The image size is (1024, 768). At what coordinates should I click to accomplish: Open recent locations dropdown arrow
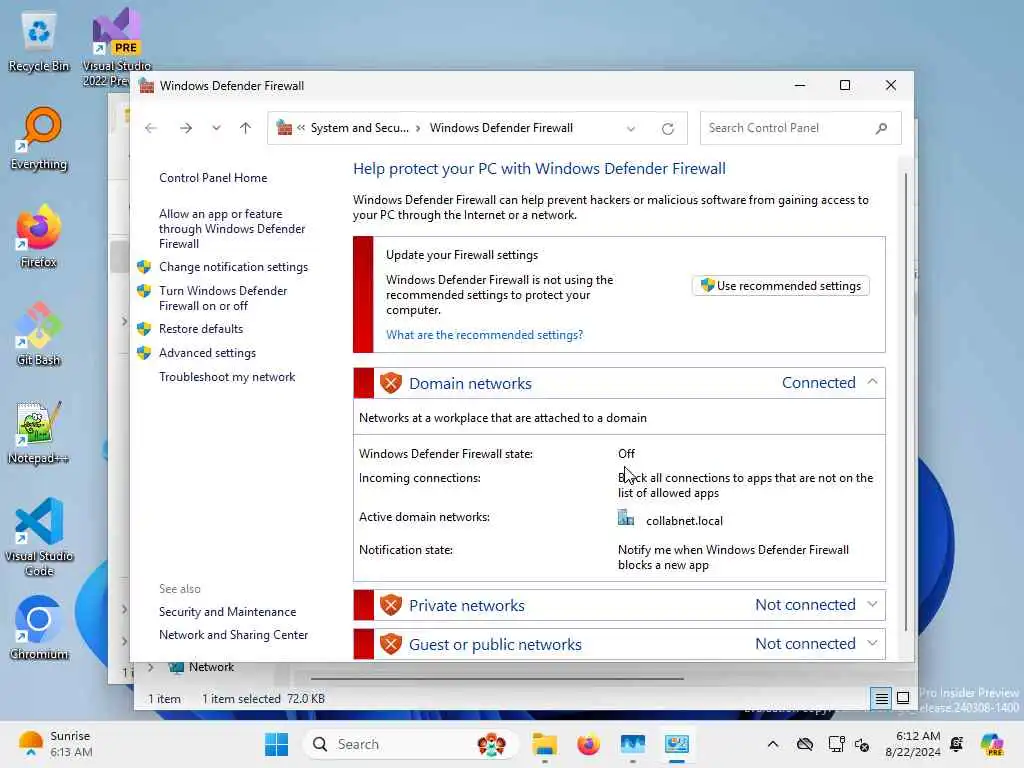[x=216, y=128]
